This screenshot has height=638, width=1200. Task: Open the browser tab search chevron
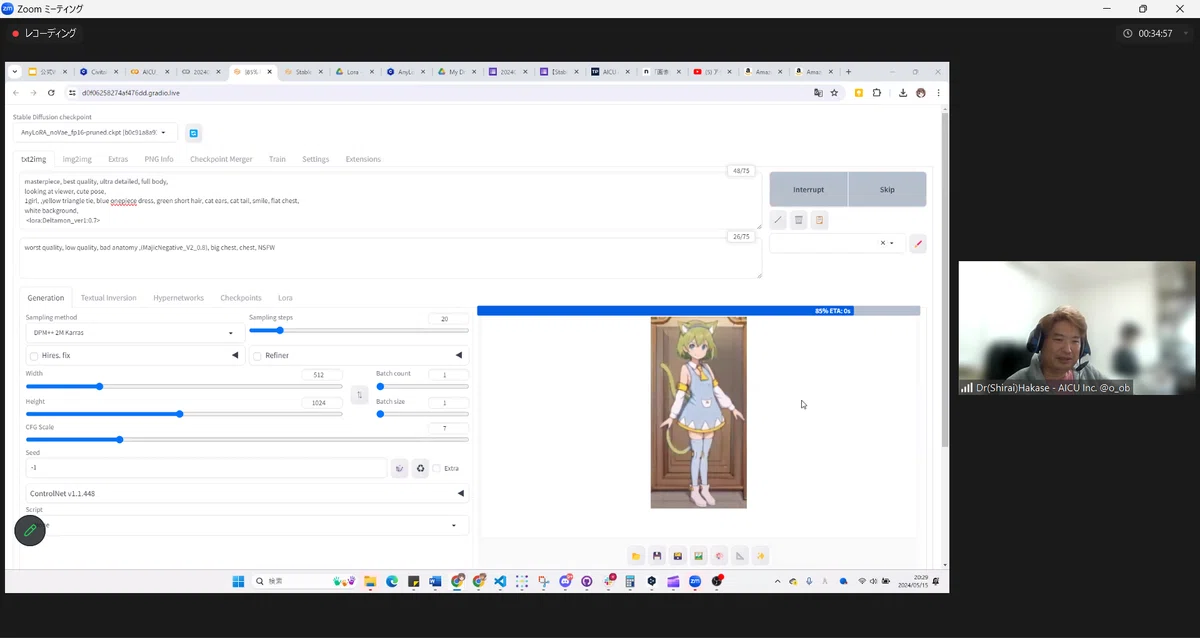[x=15, y=72]
